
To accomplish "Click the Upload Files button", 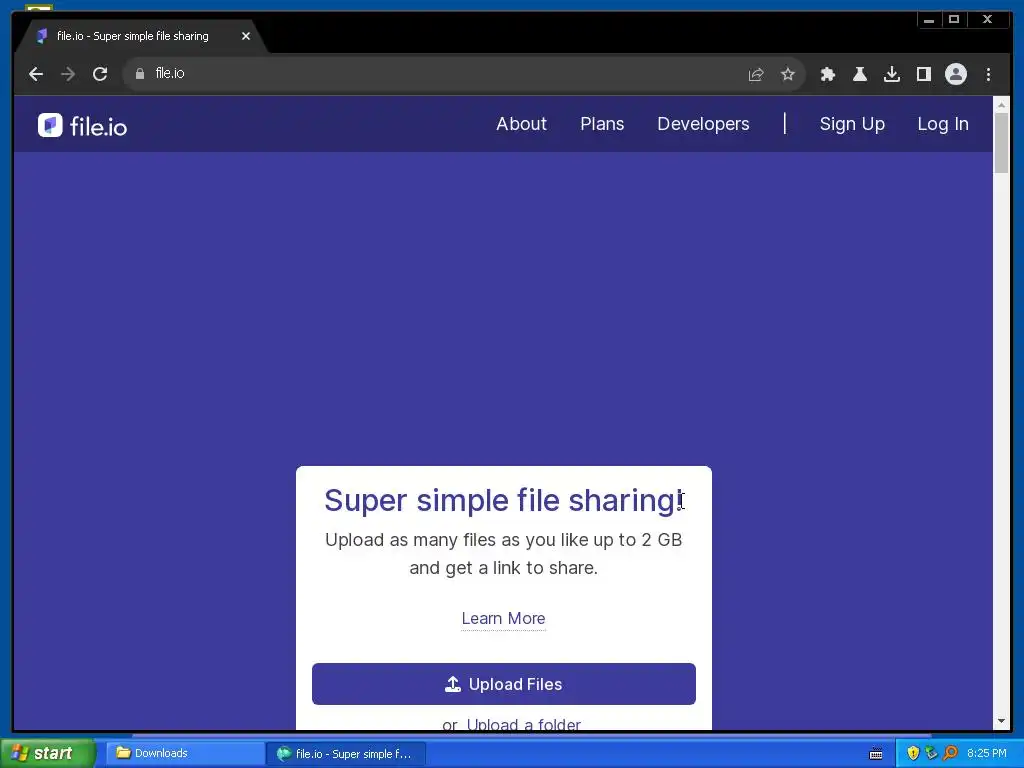I will 504,684.
